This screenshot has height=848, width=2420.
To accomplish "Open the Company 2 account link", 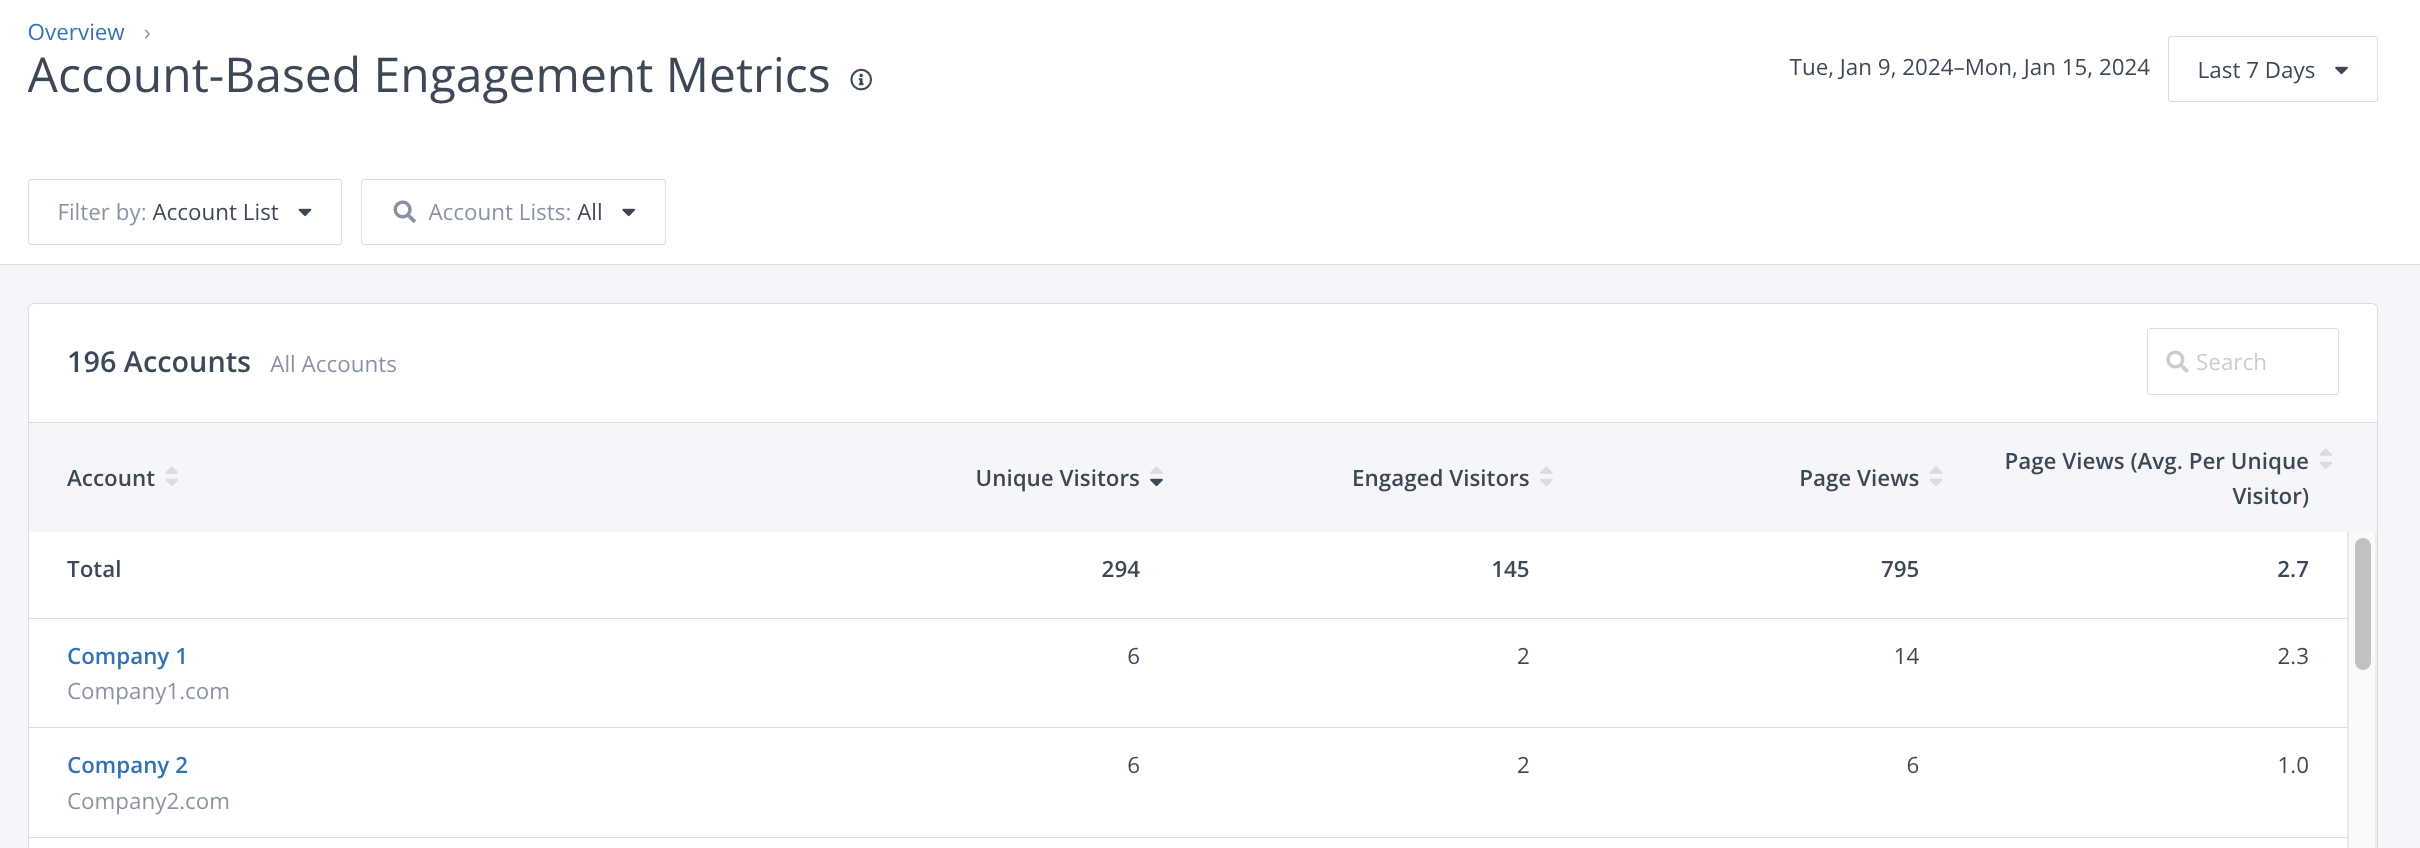I will point(127,765).
